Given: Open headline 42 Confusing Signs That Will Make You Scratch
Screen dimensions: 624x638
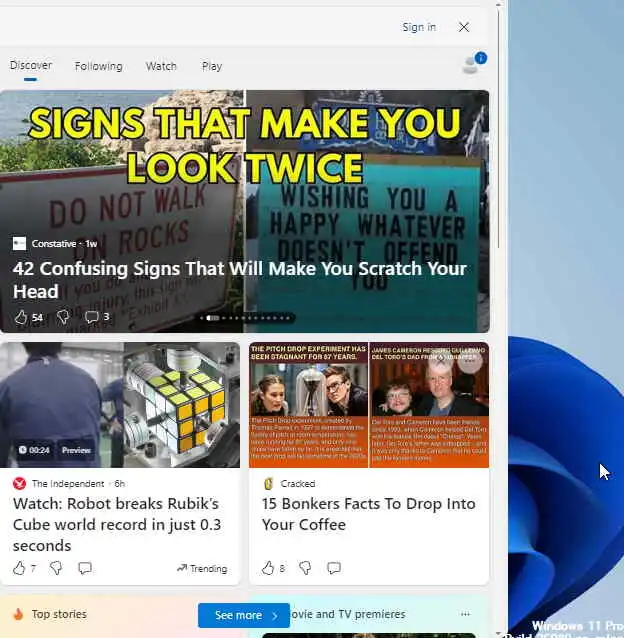Looking at the screenshot, I should [x=239, y=280].
